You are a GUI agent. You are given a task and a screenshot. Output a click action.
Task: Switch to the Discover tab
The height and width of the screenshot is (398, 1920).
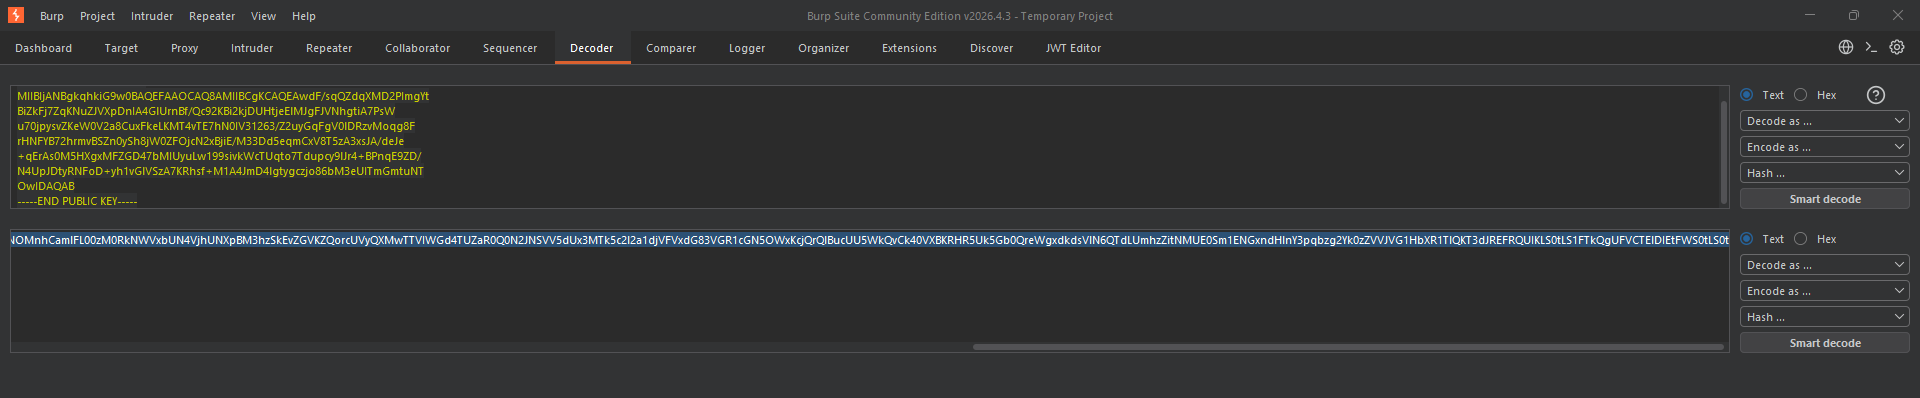[x=992, y=48]
